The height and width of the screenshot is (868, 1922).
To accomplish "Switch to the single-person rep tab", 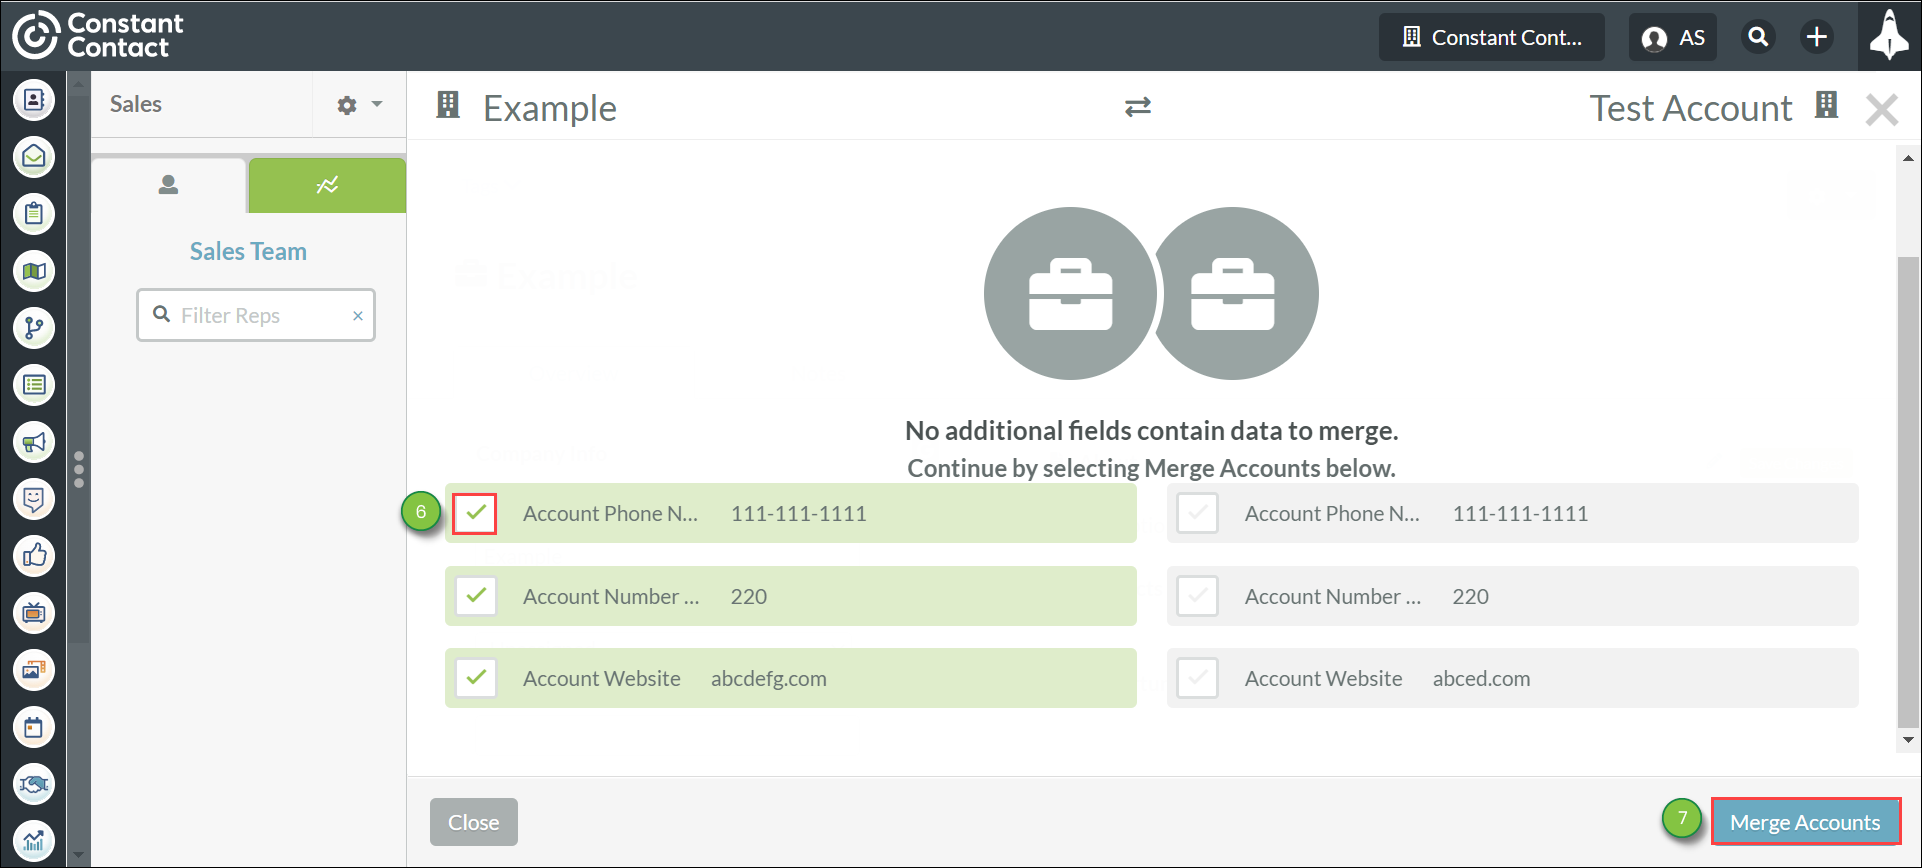I will 168,186.
